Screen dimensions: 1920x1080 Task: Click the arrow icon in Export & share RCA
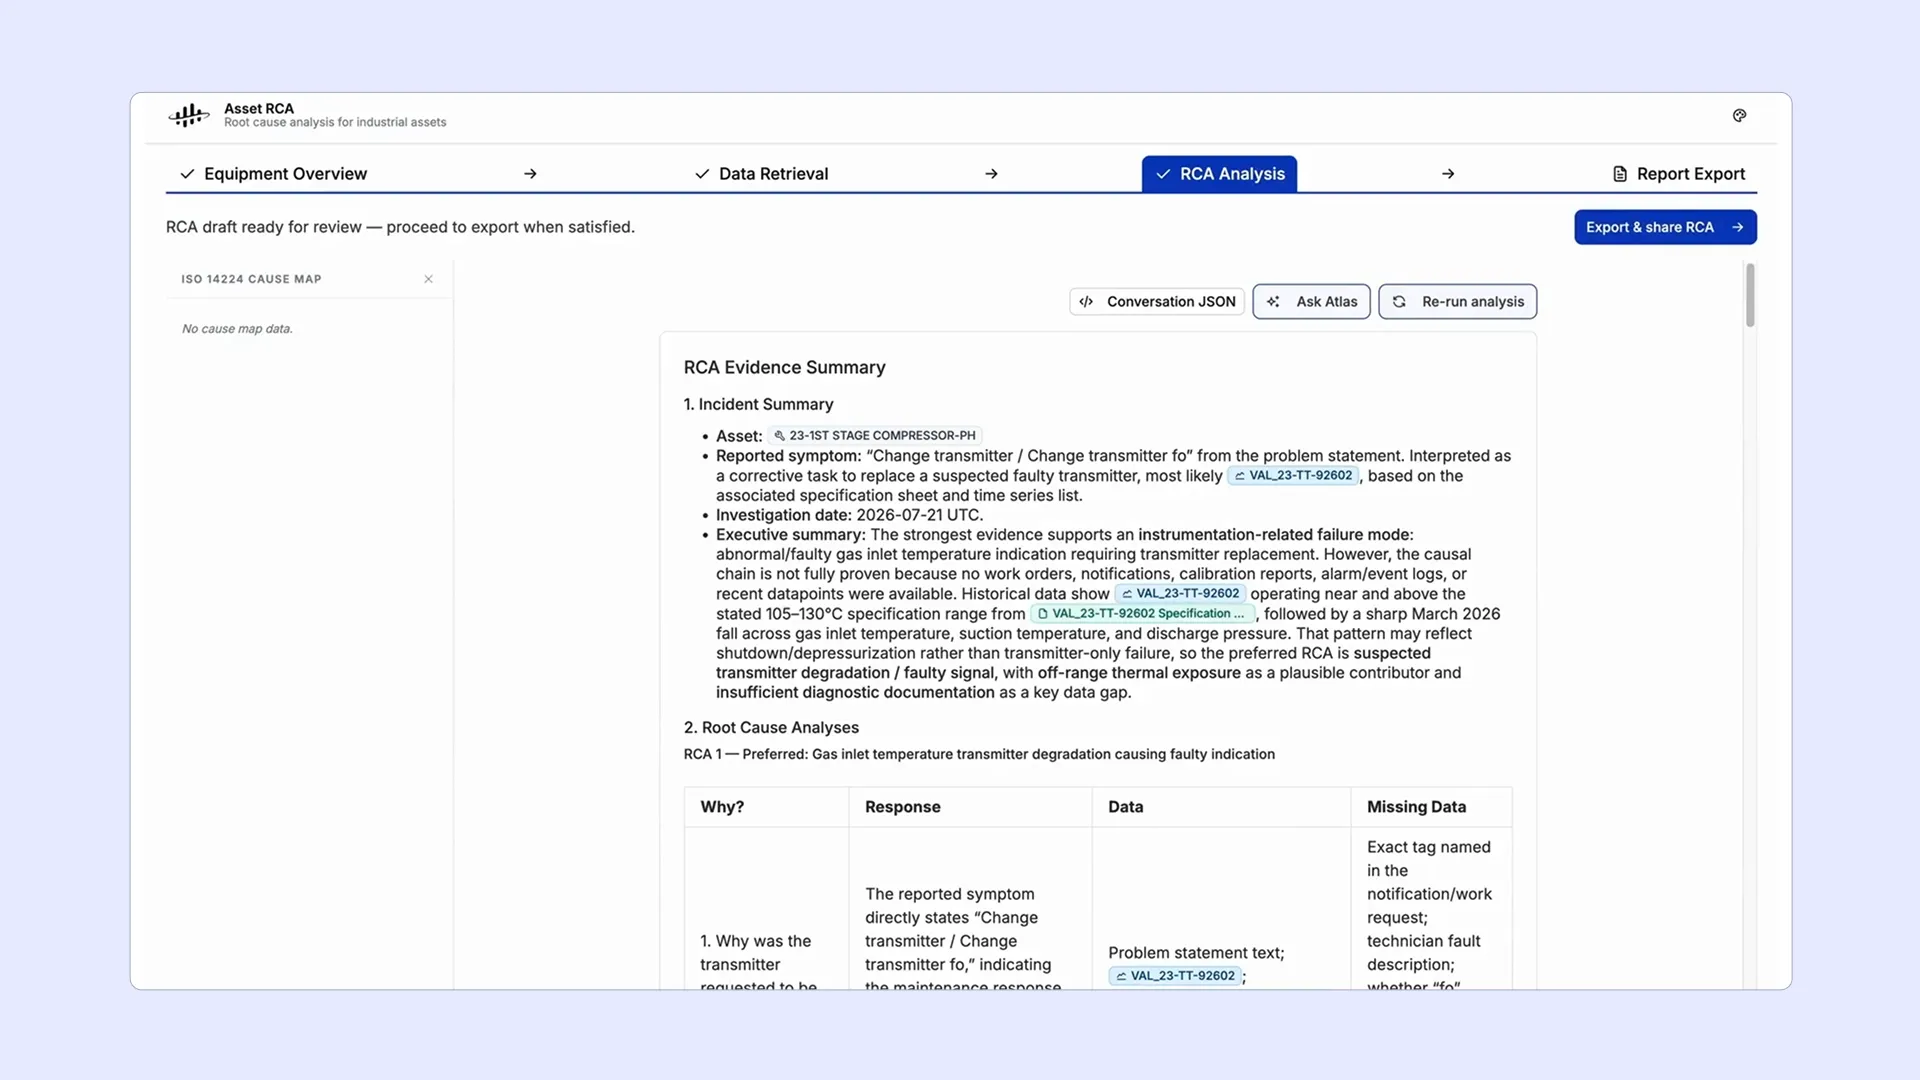click(x=1738, y=227)
